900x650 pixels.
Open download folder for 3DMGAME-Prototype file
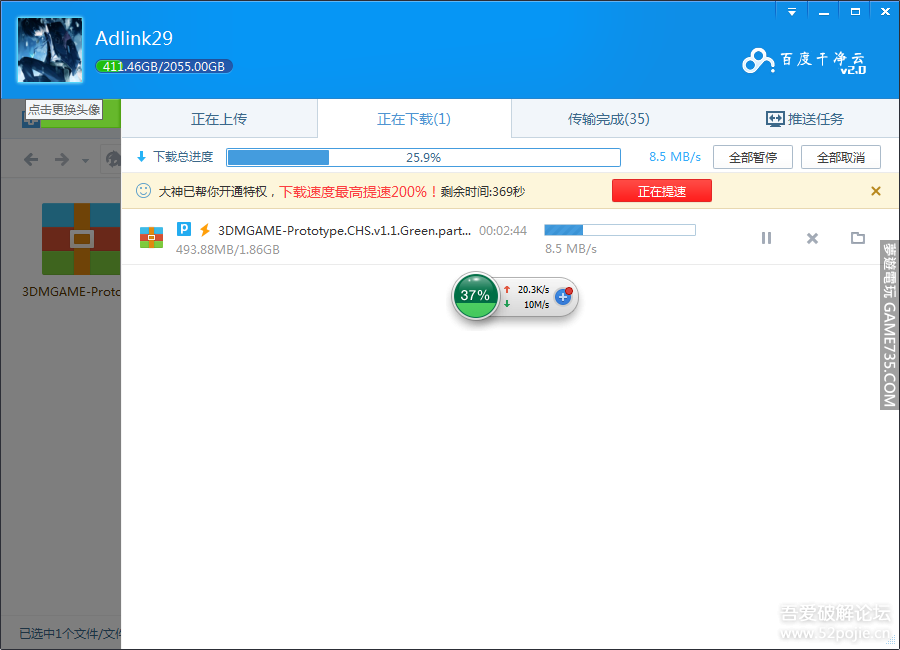(857, 238)
